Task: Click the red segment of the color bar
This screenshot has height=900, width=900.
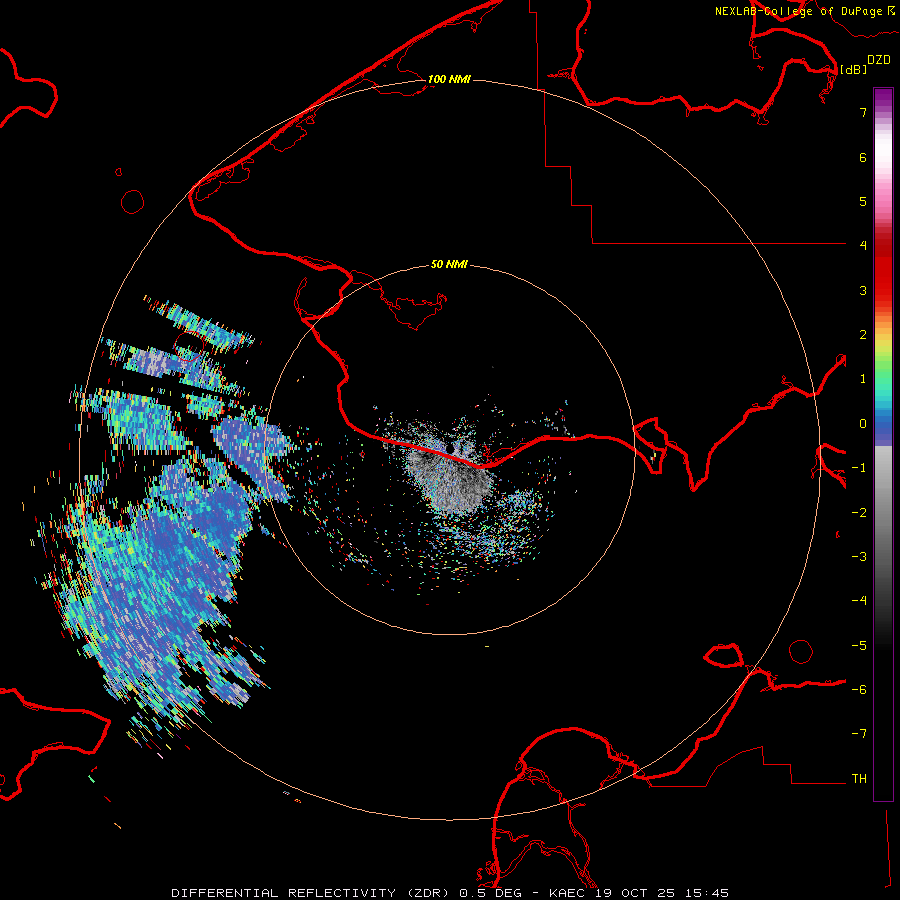Action: click(x=883, y=267)
